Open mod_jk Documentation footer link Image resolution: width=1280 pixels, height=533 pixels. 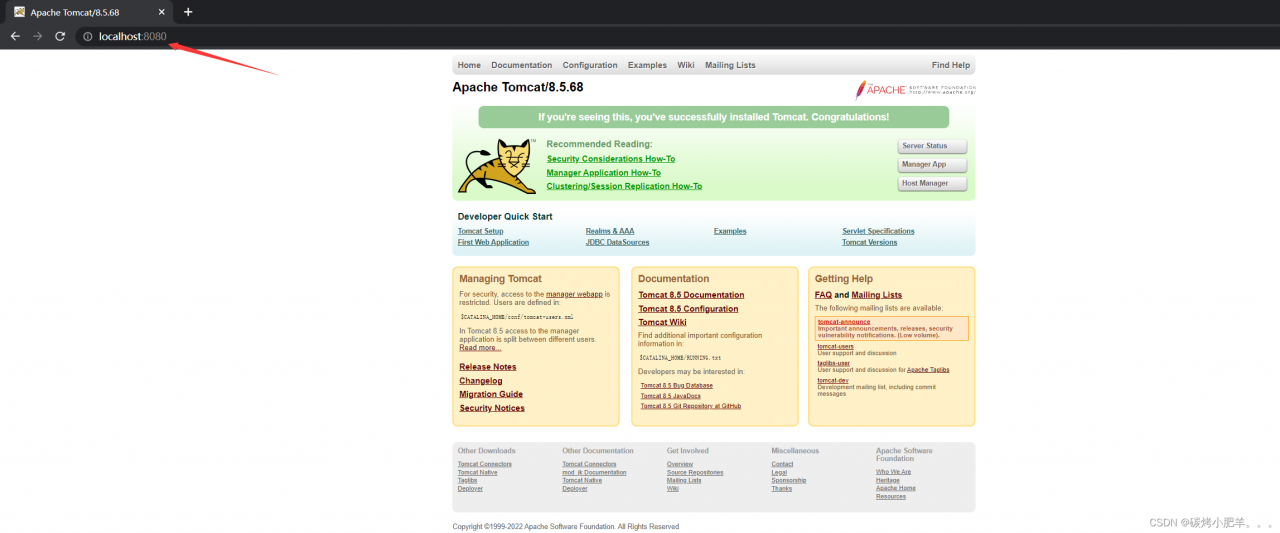[594, 472]
